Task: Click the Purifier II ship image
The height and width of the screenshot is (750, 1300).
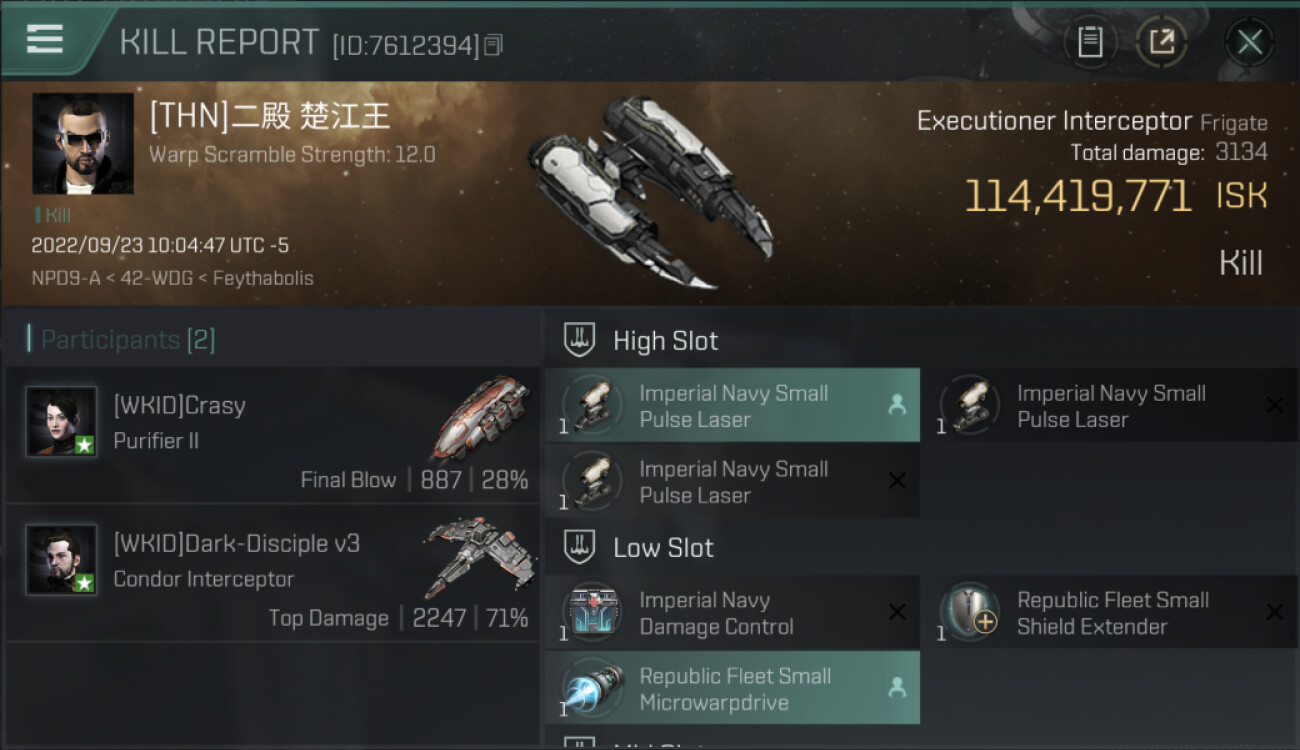Action: 481,417
